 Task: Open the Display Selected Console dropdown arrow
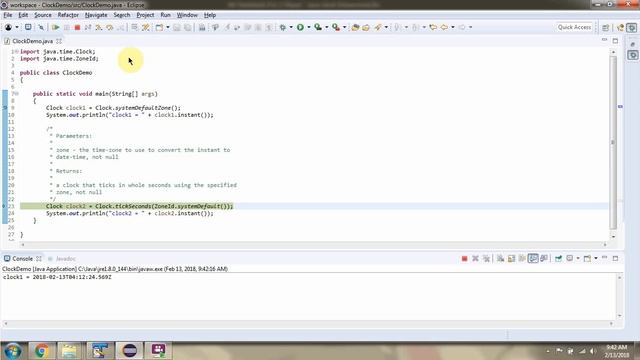(x=578, y=258)
